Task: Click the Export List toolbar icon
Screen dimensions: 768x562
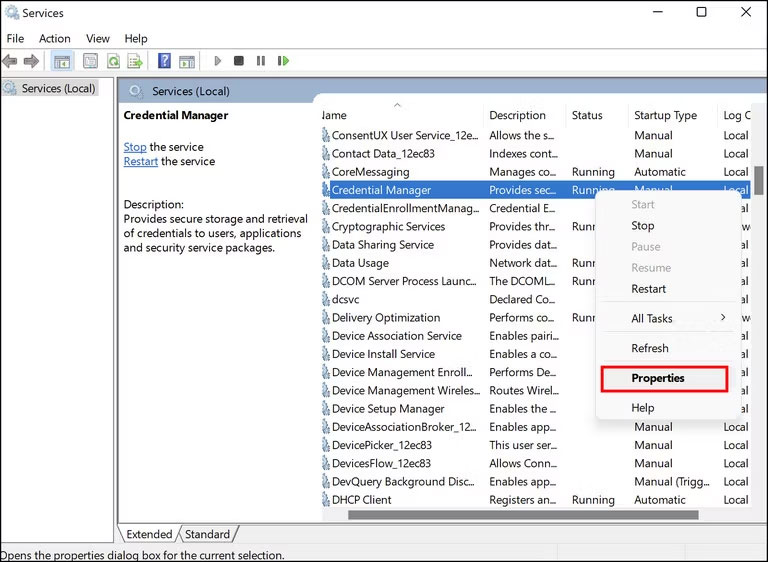Action: 135,61
